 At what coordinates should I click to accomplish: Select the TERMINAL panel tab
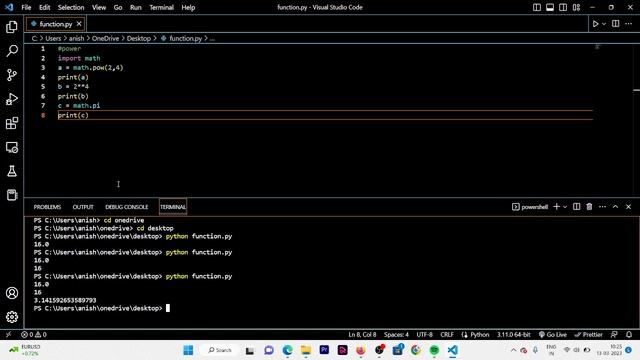click(x=173, y=207)
